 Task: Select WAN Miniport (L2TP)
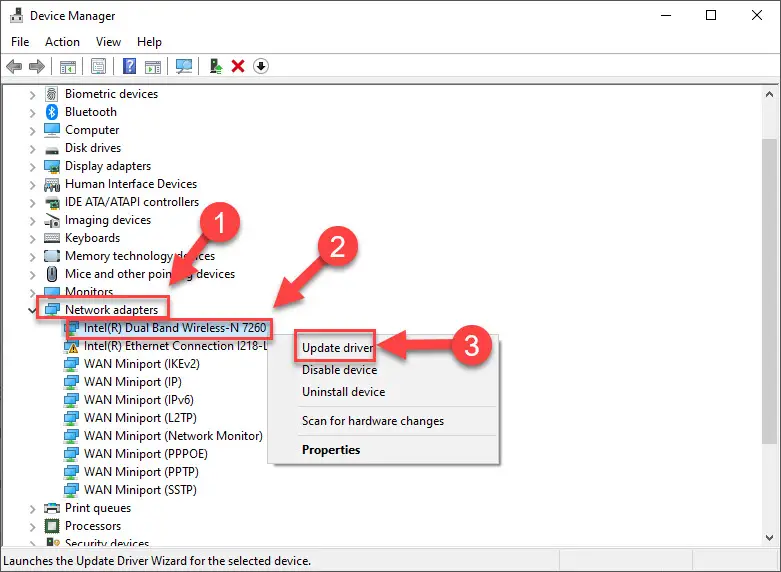[140, 418]
